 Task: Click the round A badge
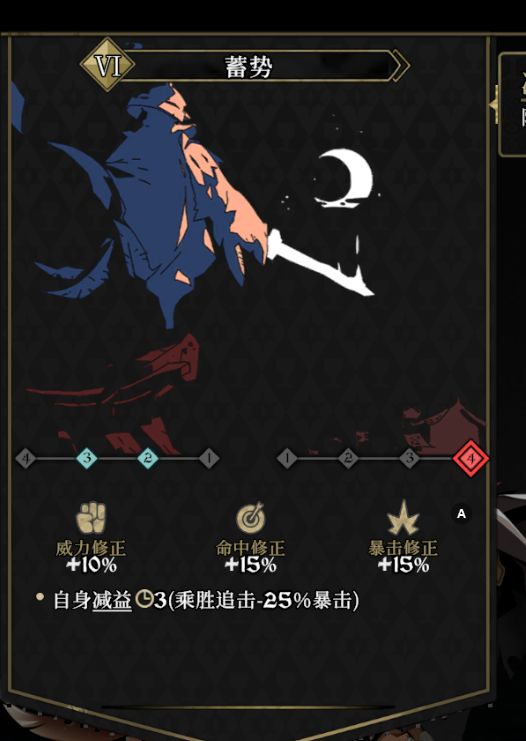461,514
